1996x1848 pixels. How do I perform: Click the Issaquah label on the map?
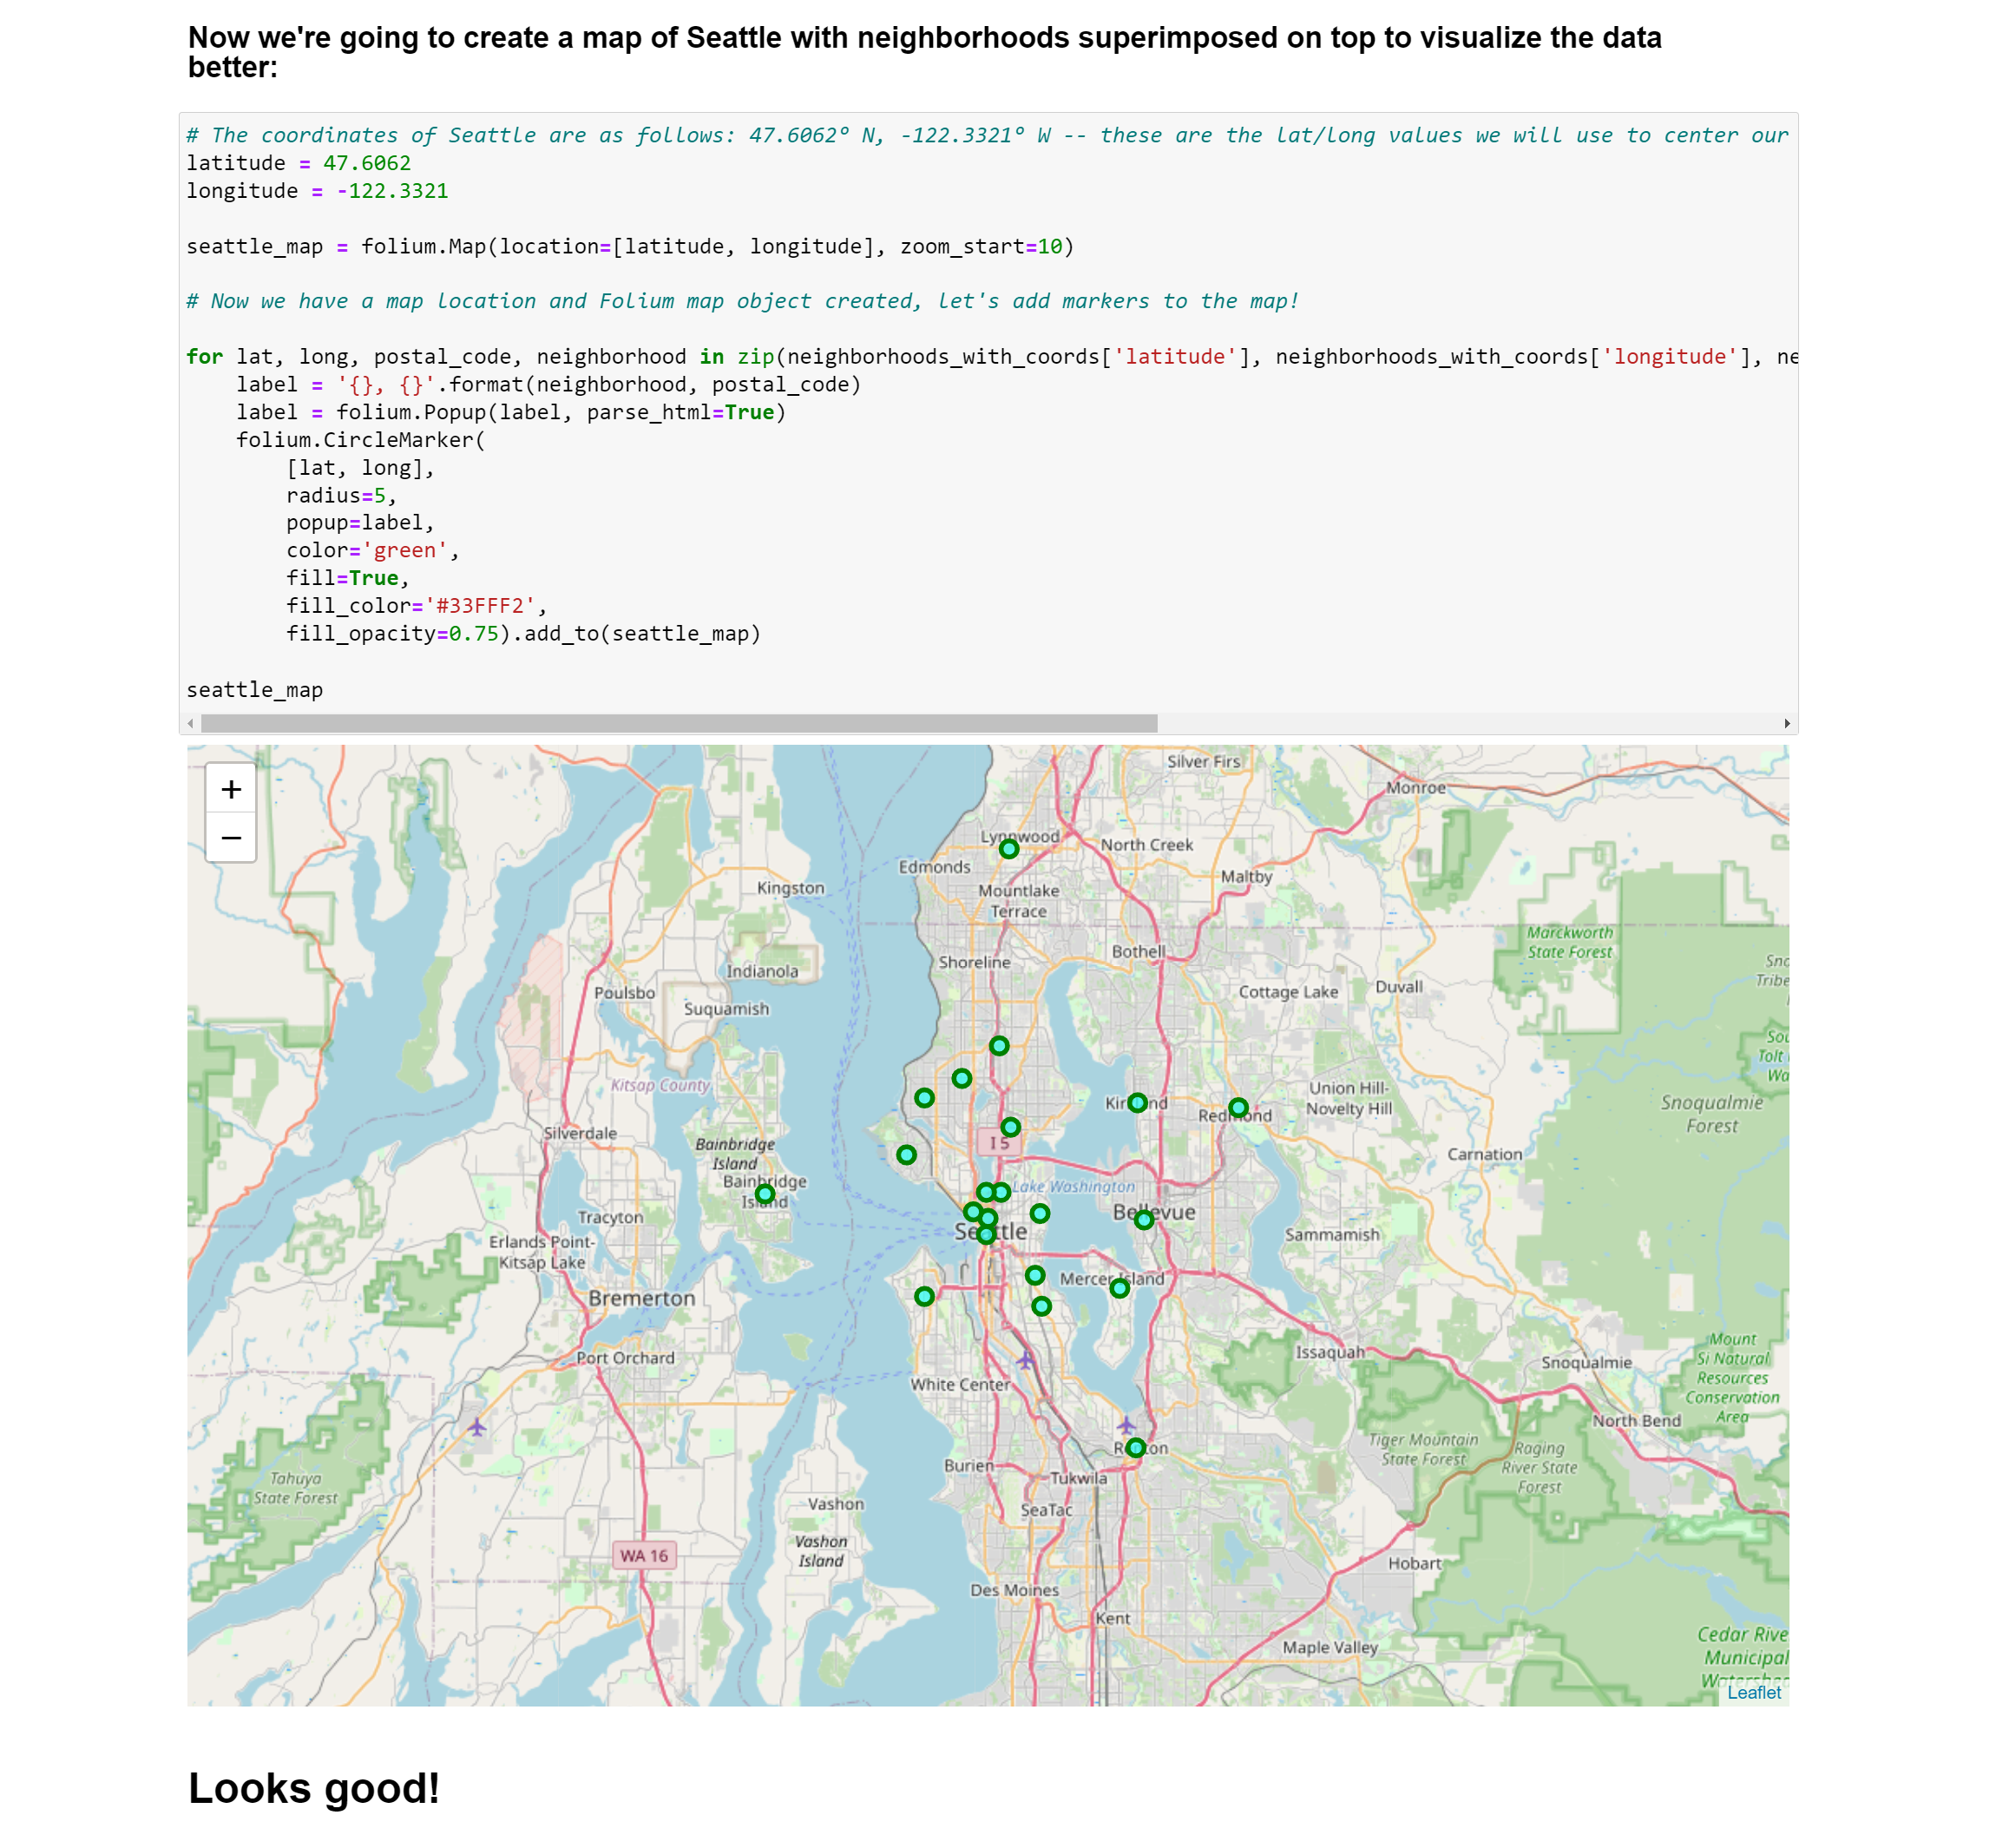coord(1330,1352)
